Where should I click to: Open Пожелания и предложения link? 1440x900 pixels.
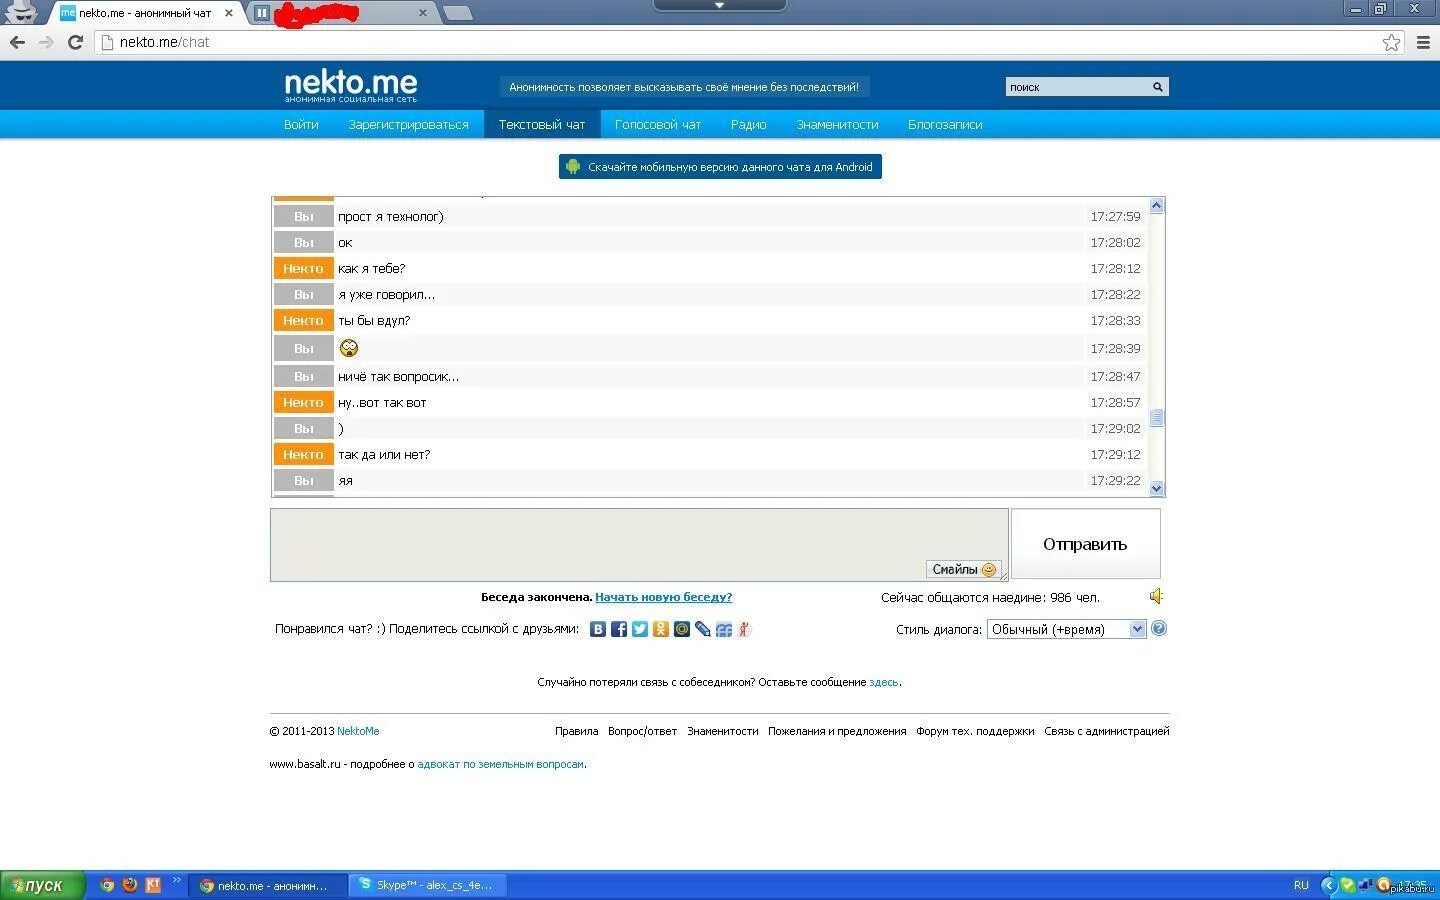[x=837, y=731]
